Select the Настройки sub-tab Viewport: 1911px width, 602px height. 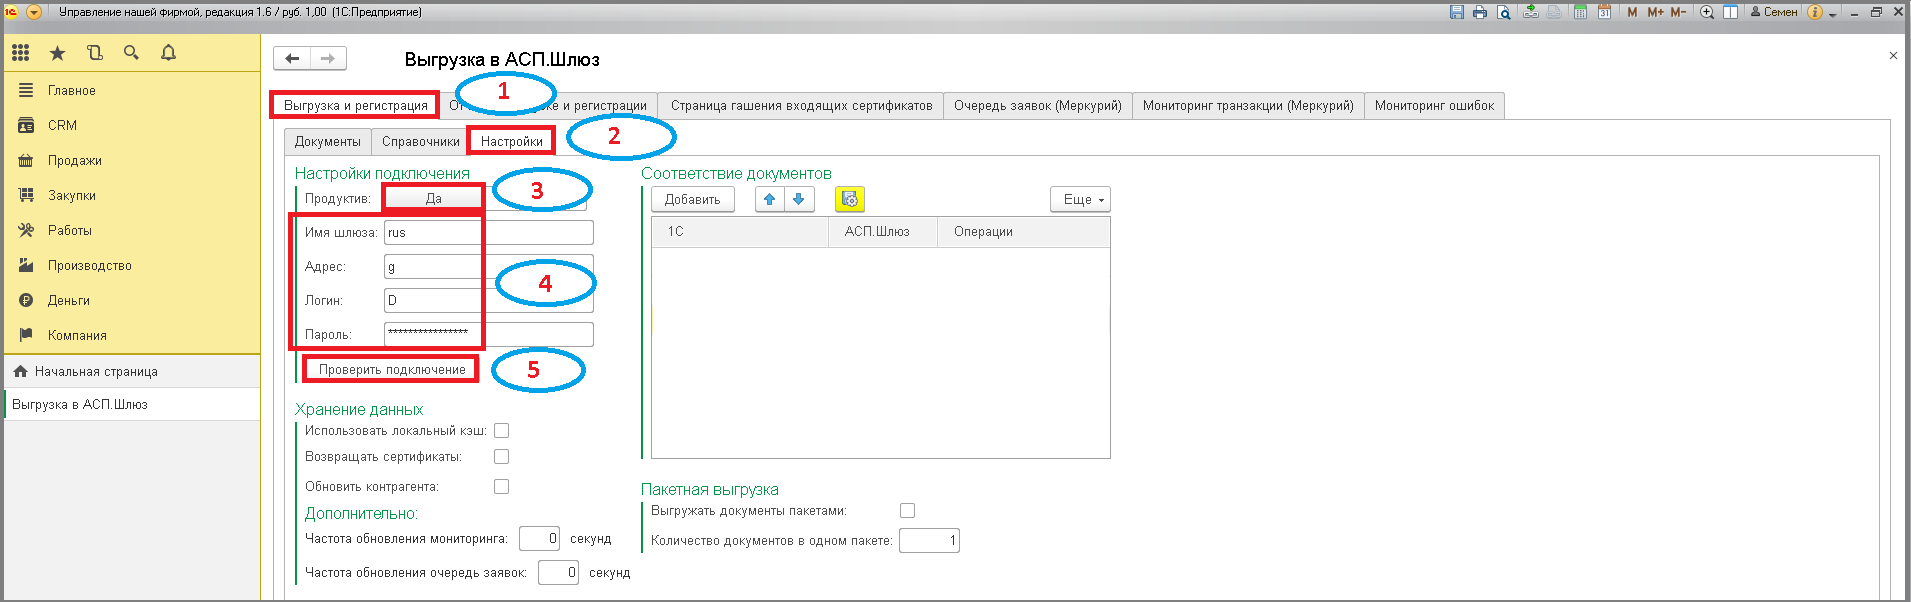click(x=511, y=141)
